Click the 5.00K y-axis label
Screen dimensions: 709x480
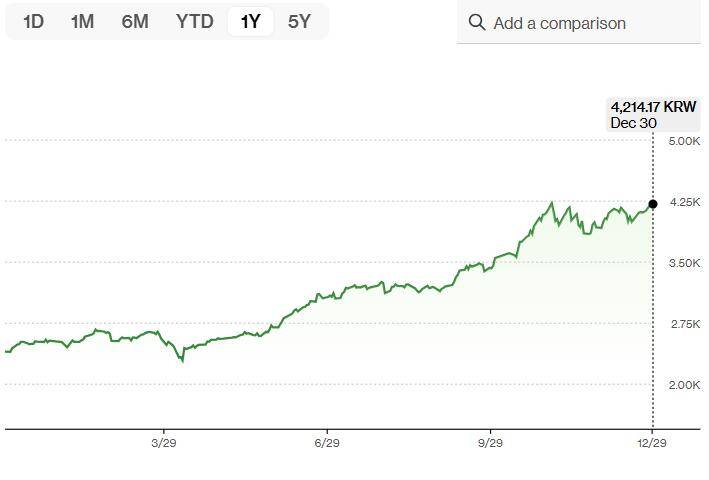click(684, 141)
